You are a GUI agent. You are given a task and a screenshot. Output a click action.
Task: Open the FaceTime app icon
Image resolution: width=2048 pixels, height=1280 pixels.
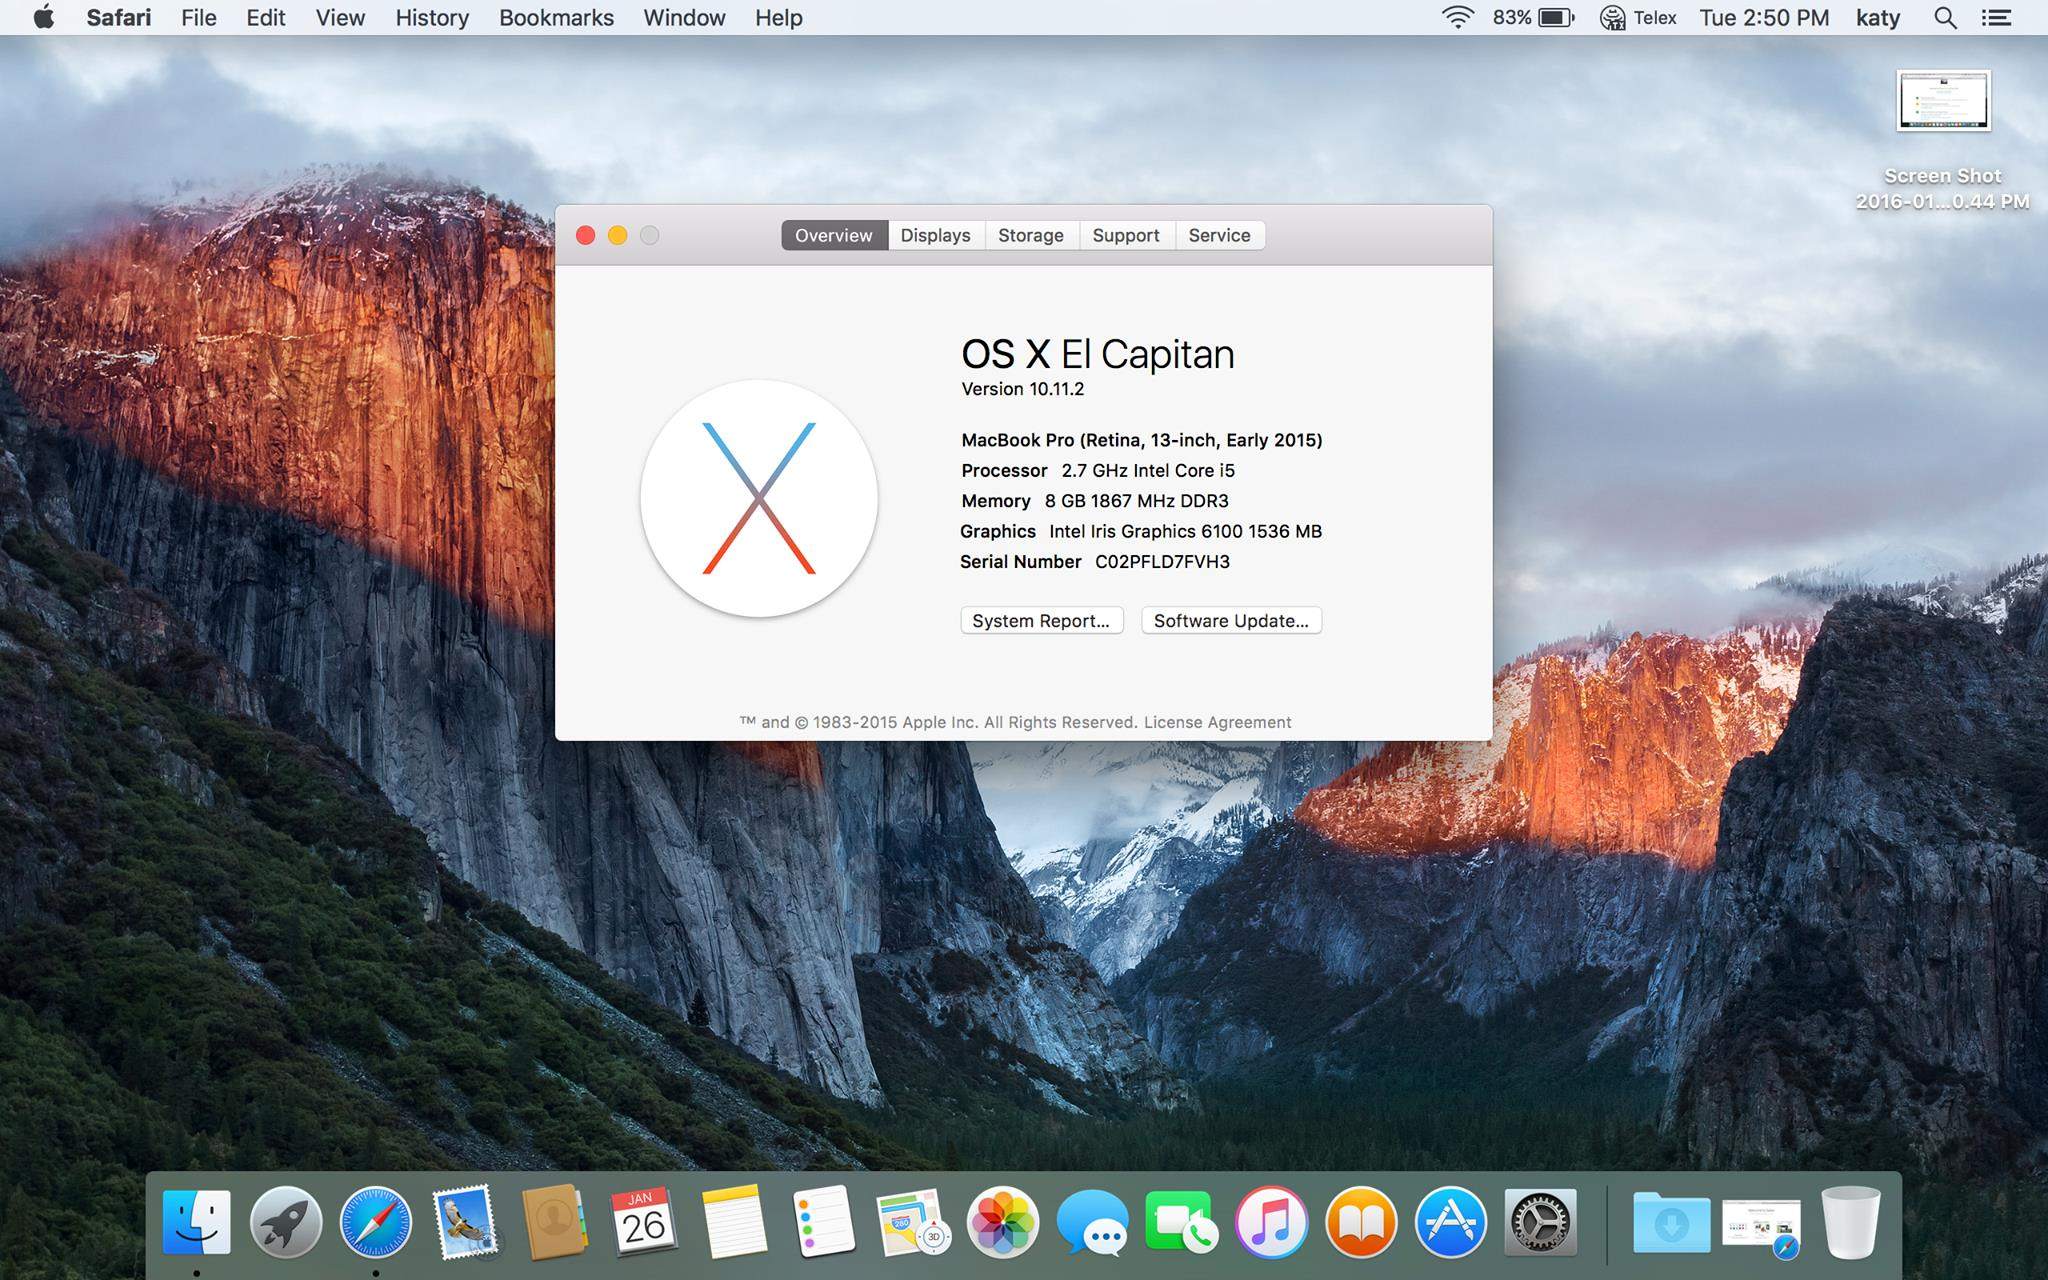tap(1181, 1222)
